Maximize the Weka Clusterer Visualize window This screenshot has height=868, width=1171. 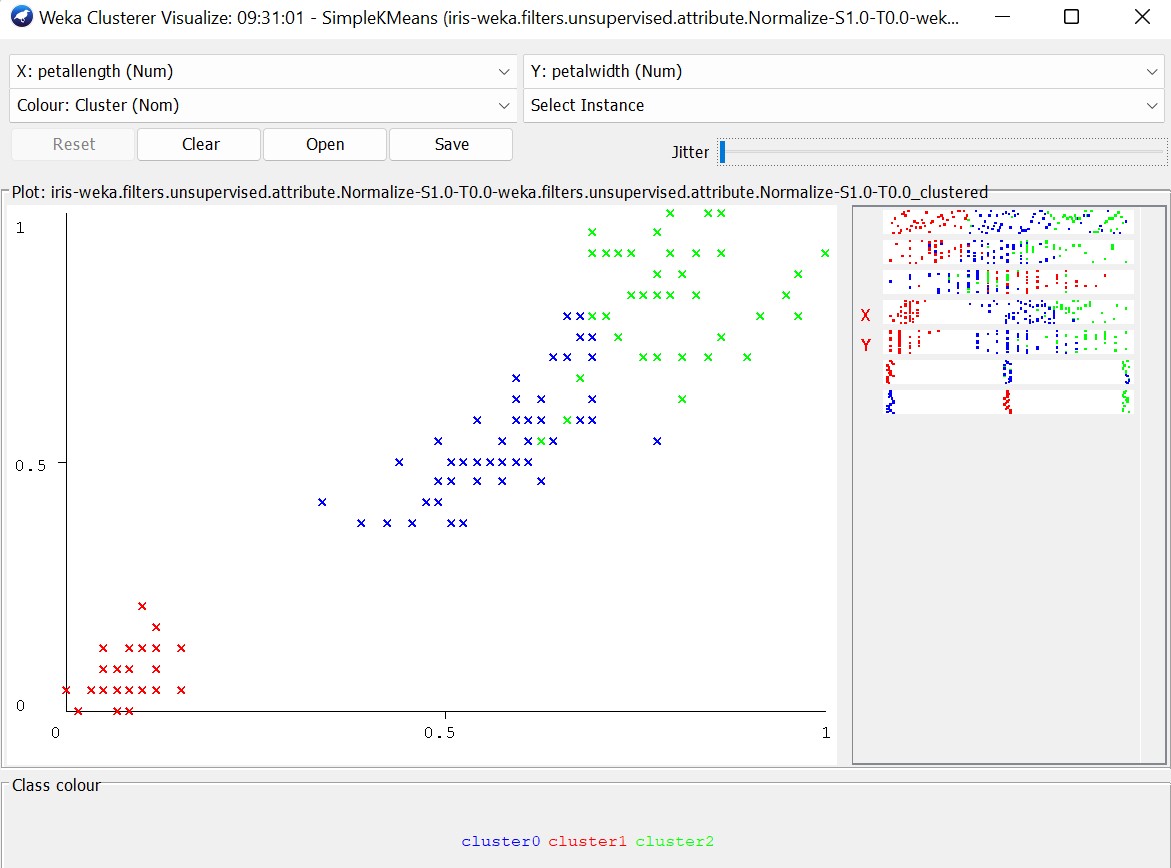(1071, 17)
